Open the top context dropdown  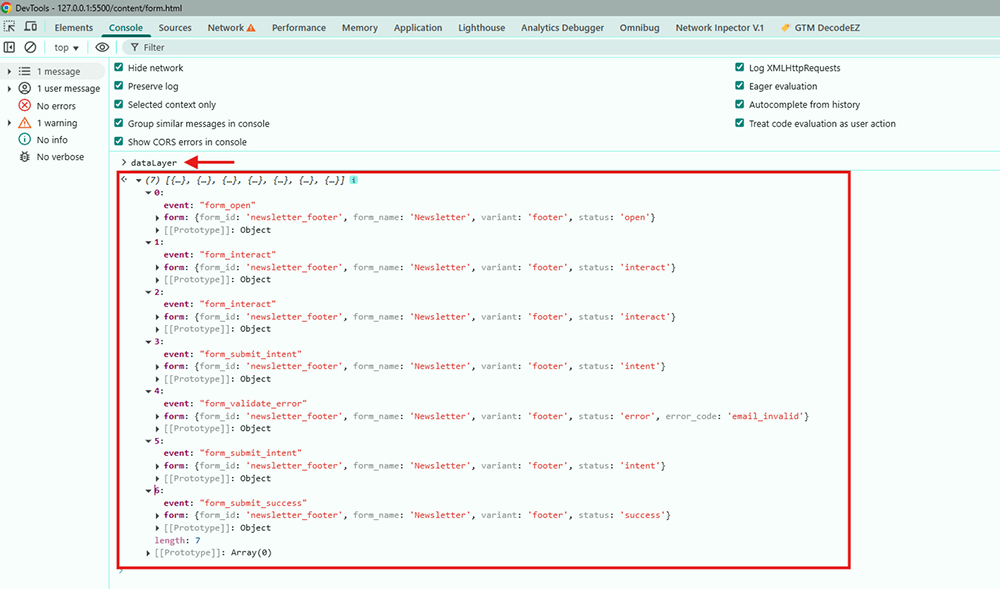(66, 47)
